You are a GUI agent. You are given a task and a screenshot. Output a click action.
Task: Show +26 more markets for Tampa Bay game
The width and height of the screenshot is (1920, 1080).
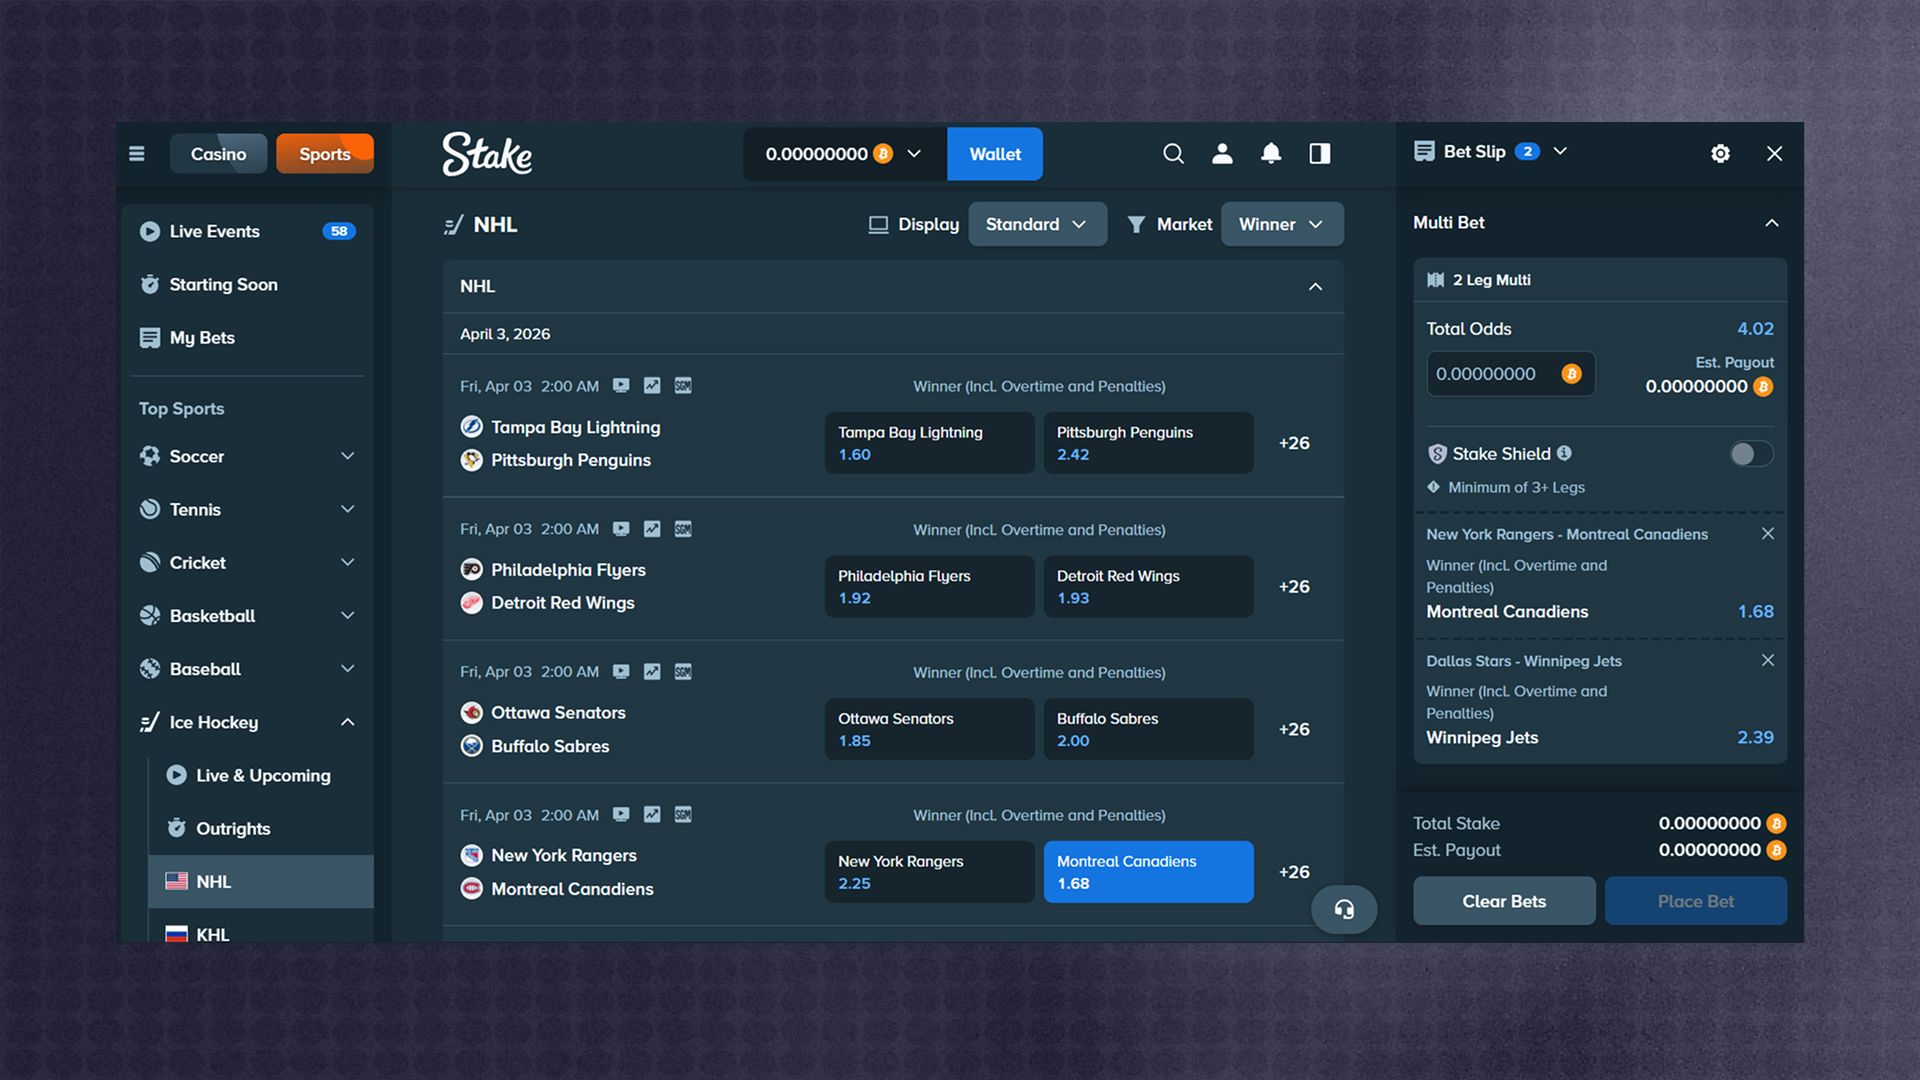point(1294,443)
